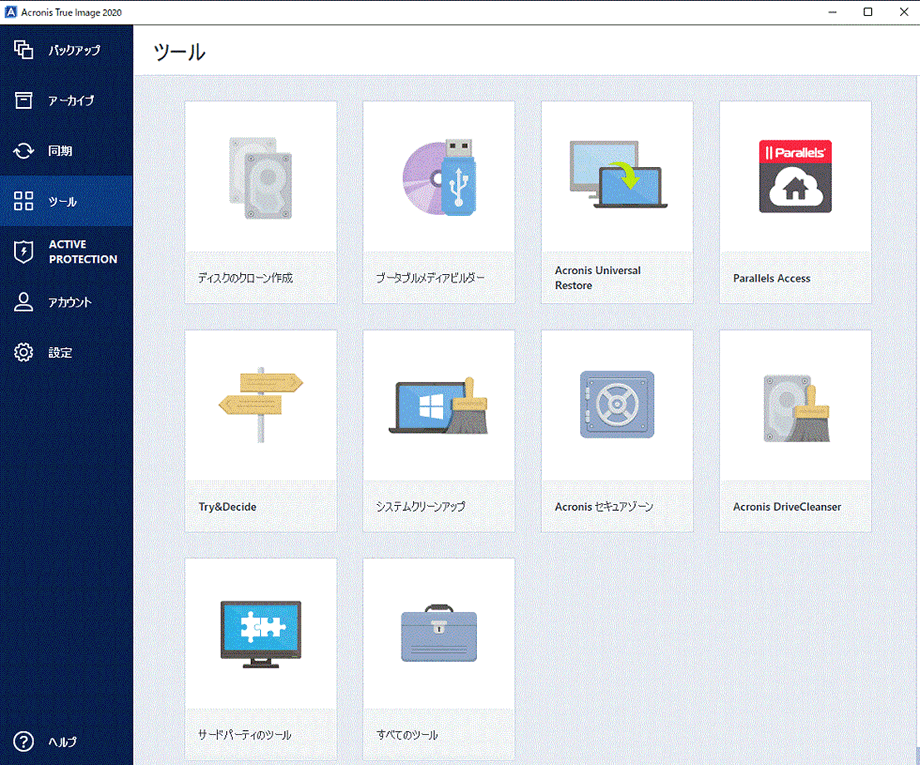Open Acronis セキュアゾーン label
This screenshot has height=765, width=920.
click(604, 506)
